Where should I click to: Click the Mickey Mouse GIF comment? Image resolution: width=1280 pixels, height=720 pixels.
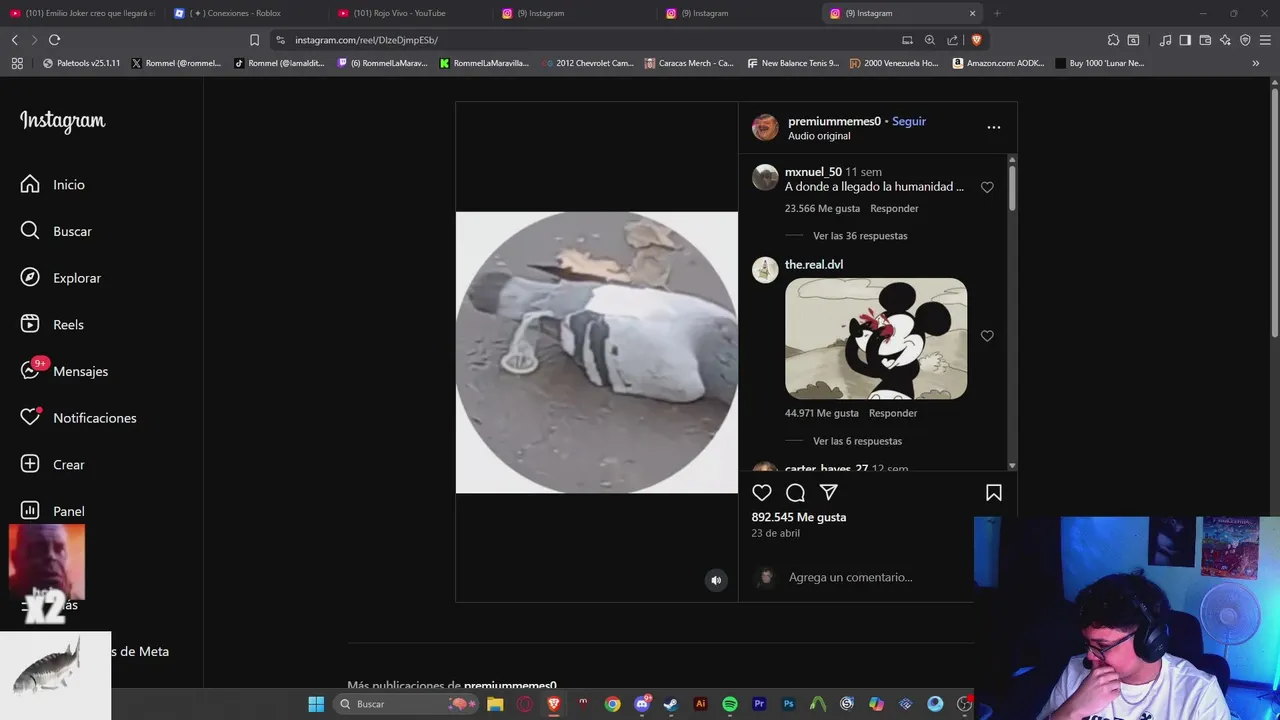pyautogui.click(x=876, y=339)
